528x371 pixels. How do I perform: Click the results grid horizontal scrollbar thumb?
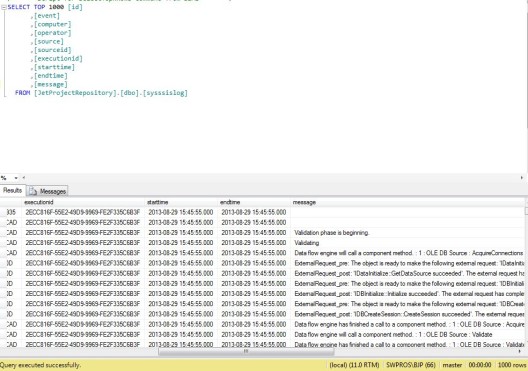246,351
